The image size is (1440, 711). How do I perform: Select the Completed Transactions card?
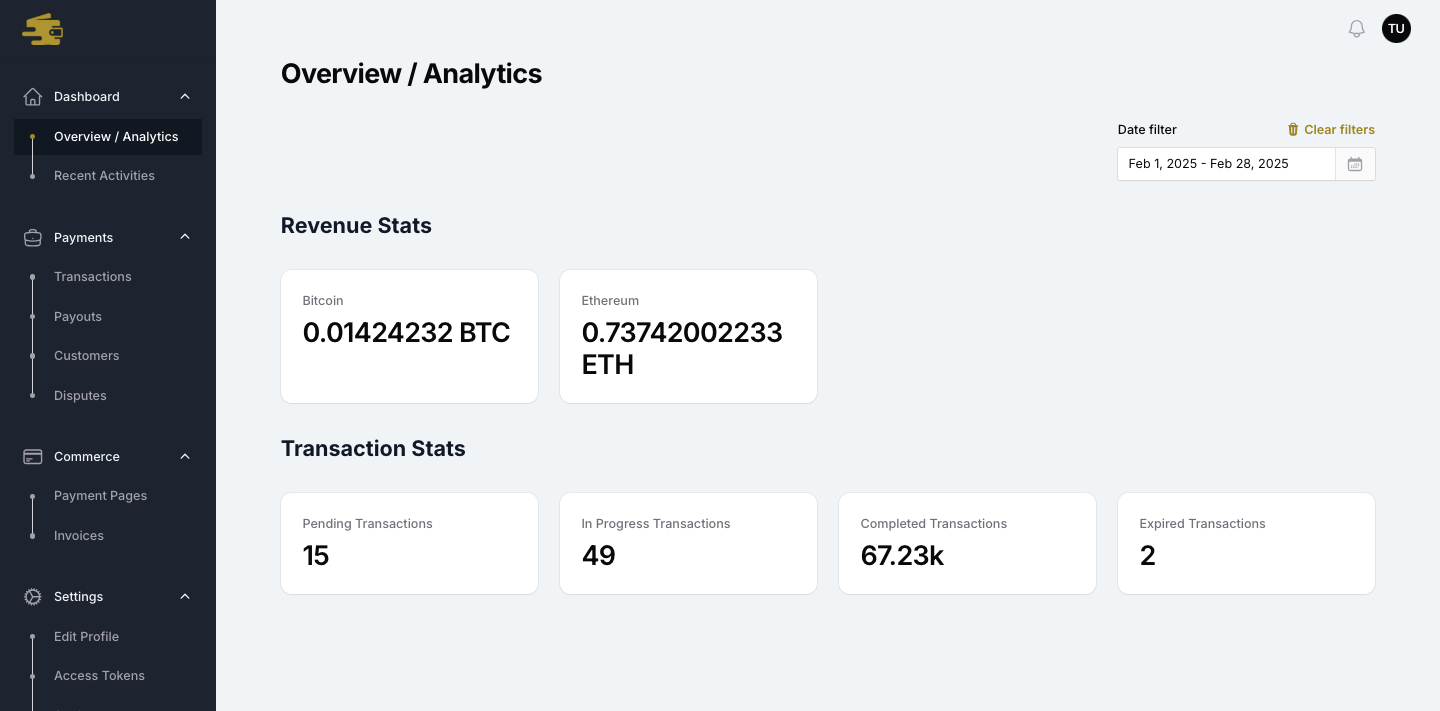[967, 543]
